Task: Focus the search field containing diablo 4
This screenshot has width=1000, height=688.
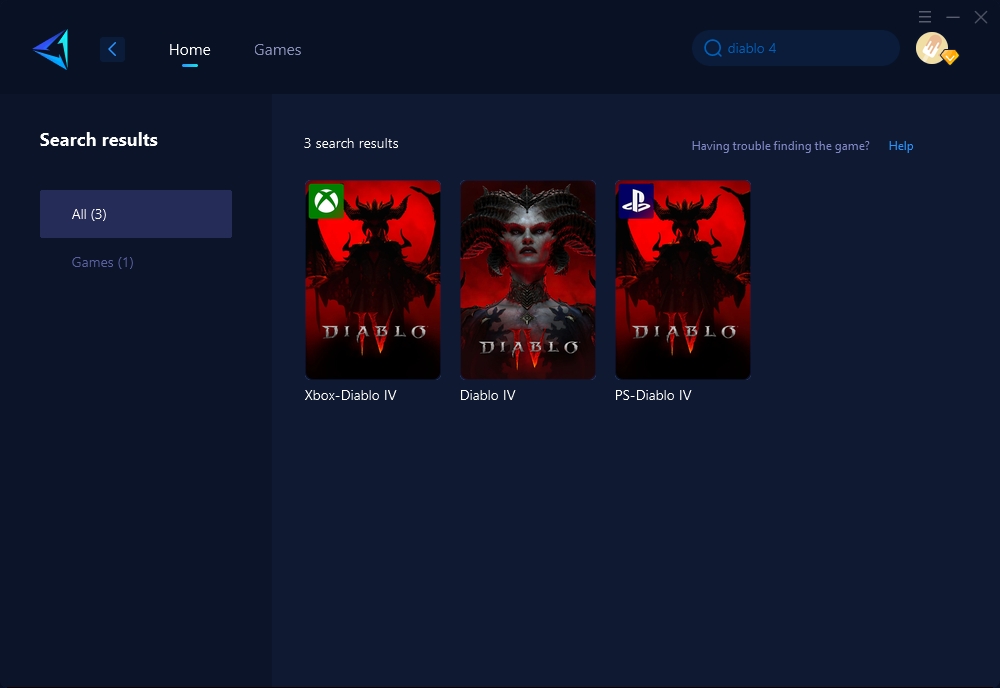Action: click(796, 48)
